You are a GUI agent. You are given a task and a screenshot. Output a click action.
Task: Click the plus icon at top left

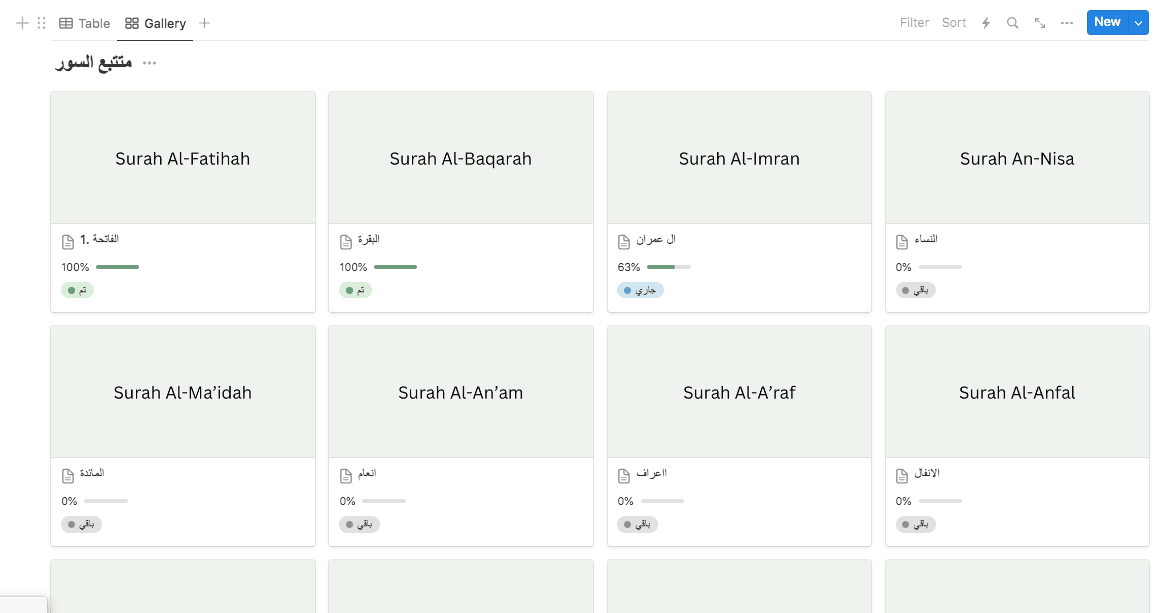coord(20,22)
